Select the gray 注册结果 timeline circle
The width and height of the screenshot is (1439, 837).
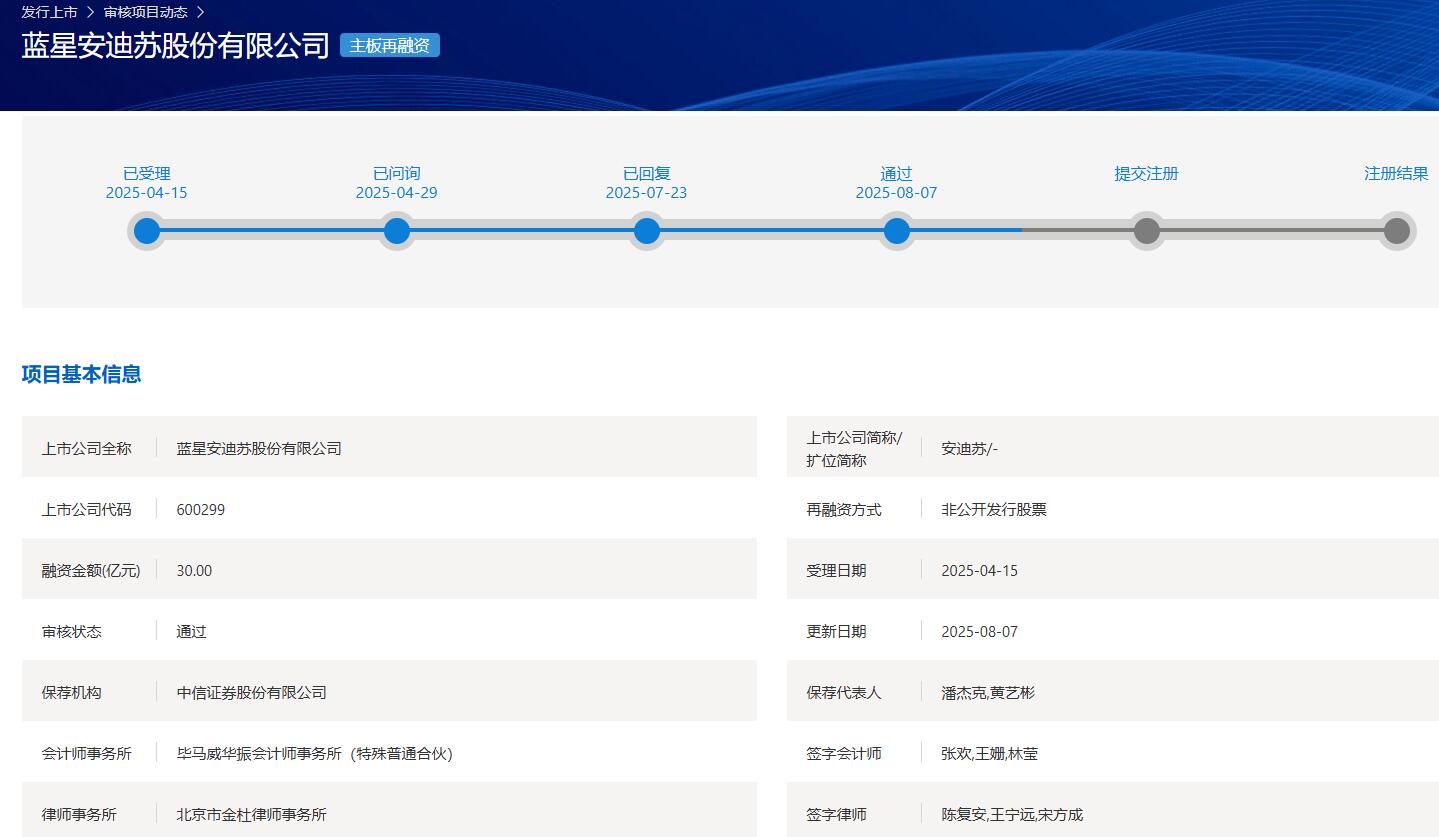(x=1396, y=231)
